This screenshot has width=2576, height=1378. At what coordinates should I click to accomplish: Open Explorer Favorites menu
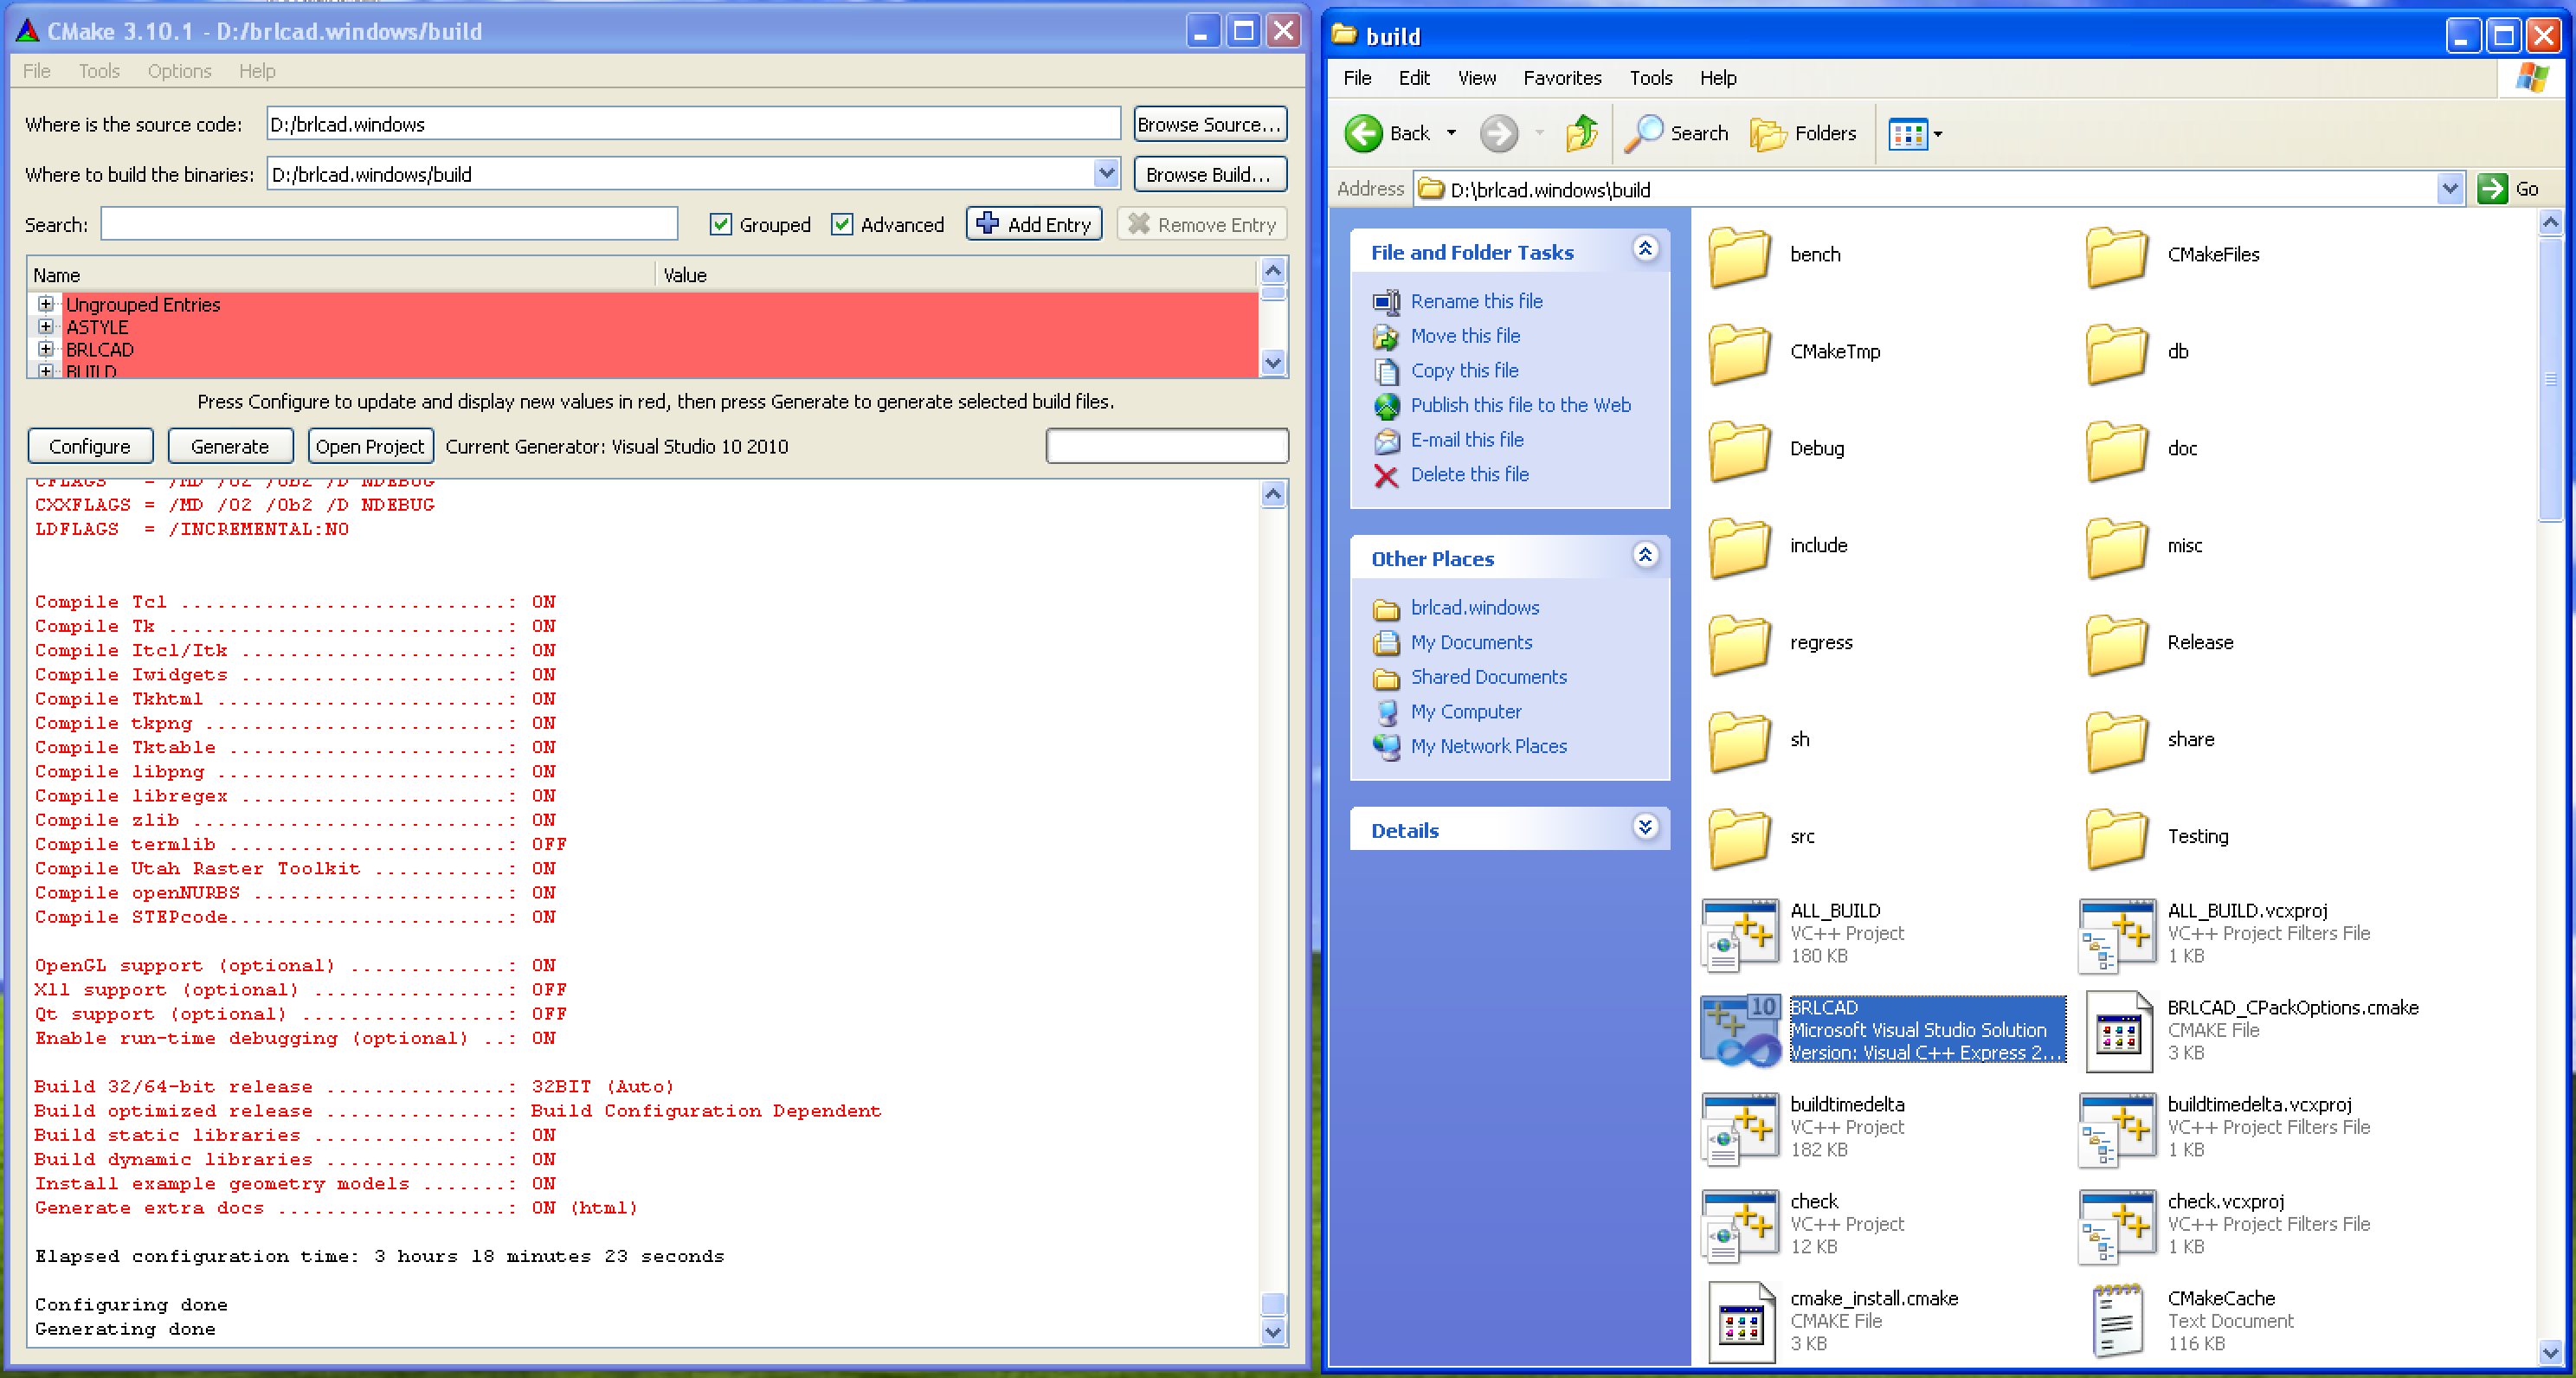coord(1562,78)
